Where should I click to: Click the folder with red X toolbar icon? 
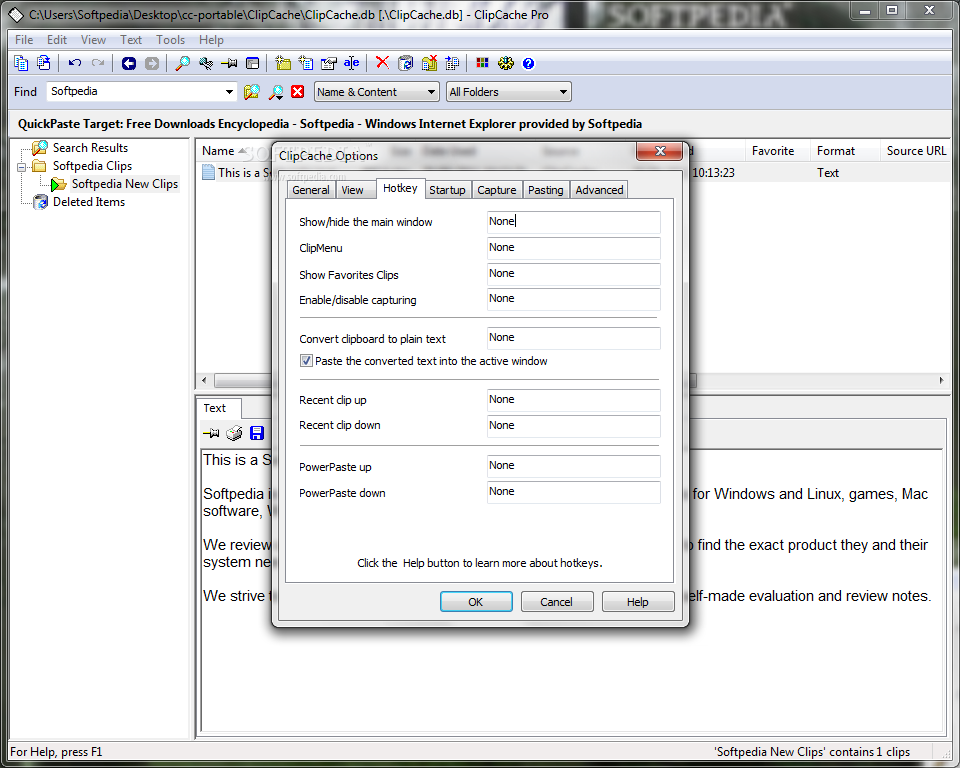[429, 63]
